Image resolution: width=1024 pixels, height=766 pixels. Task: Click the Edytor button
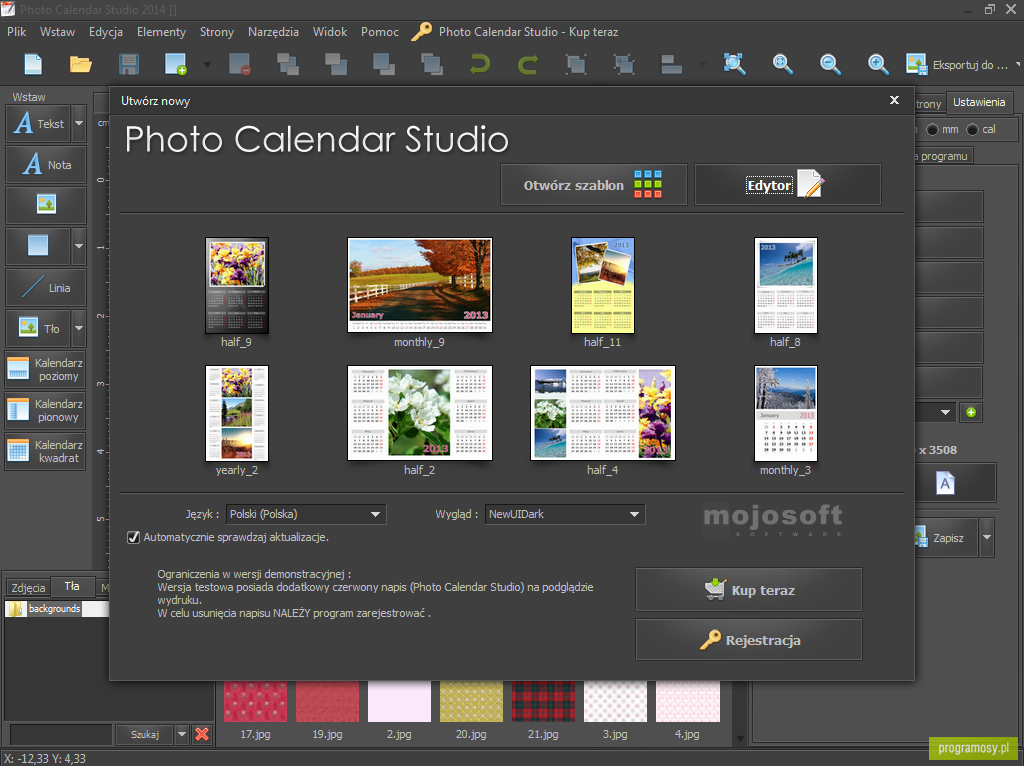click(x=788, y=185)
